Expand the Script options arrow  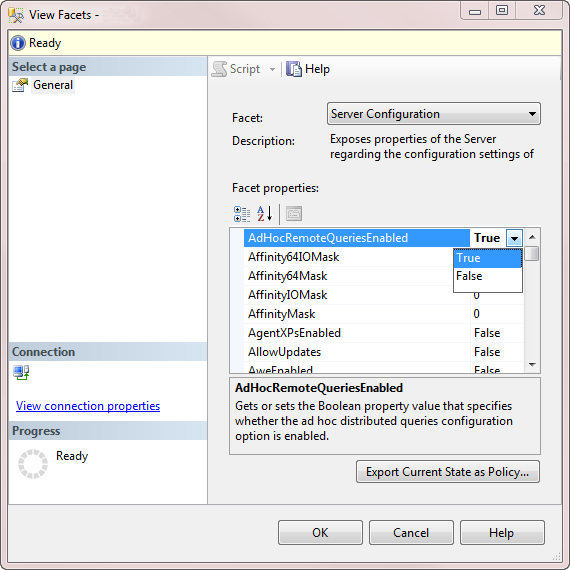[272, 69]
